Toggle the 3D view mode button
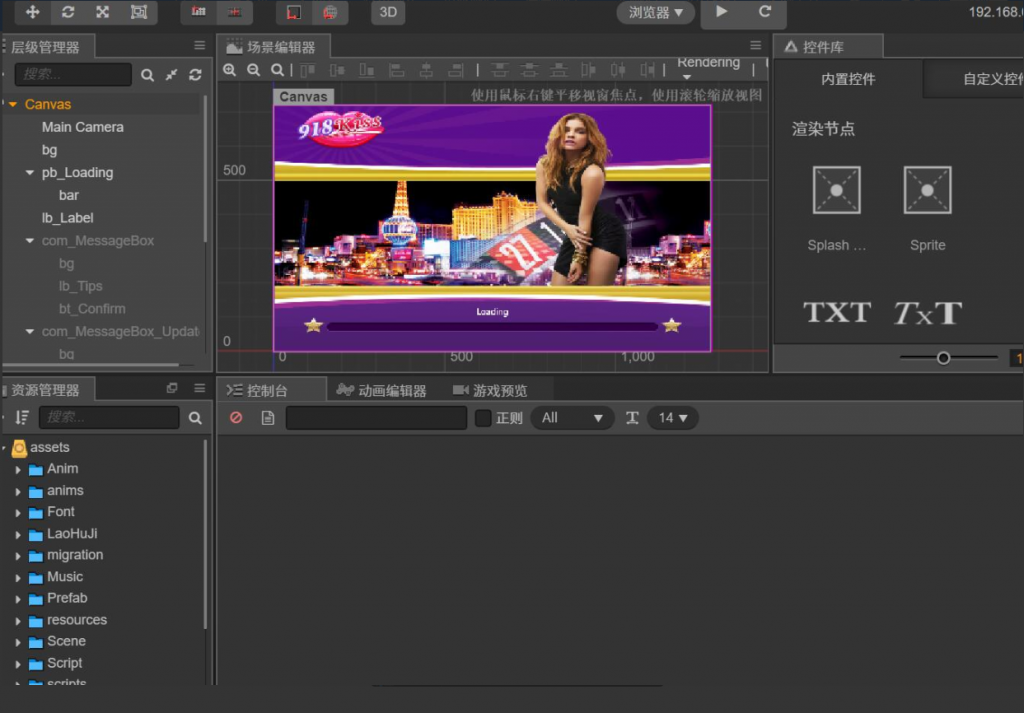Image resolution: width=1024 pixels, height=713 pixels. pyautogui.click(x=388, y=13)
